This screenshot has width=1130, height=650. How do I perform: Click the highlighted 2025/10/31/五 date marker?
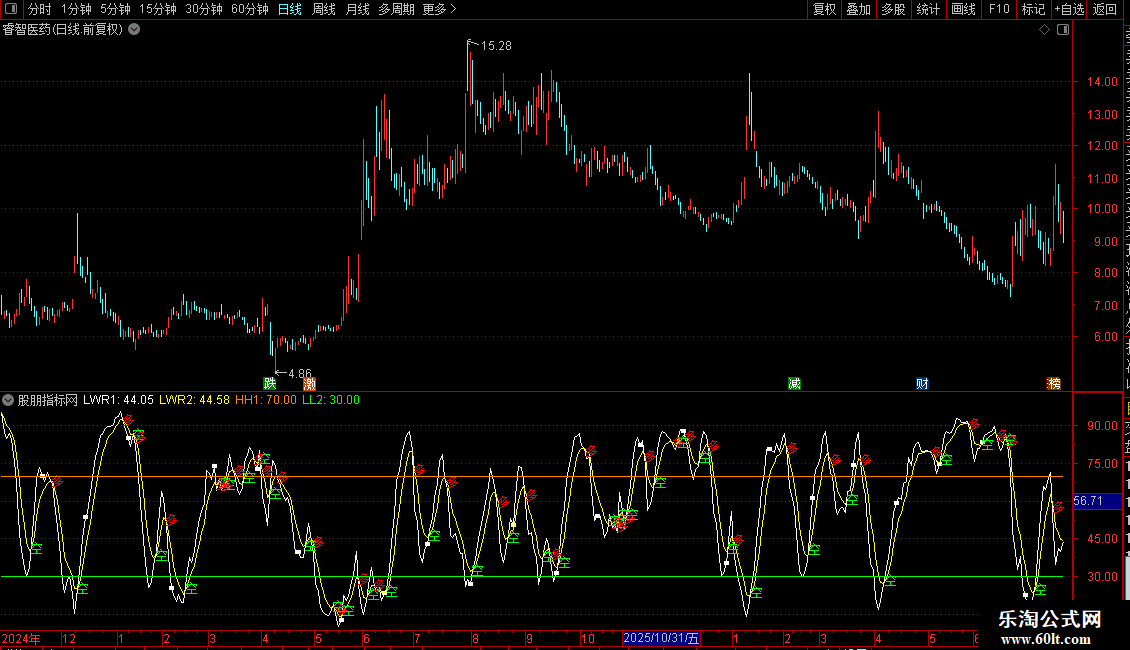click(x=661, y=638)
